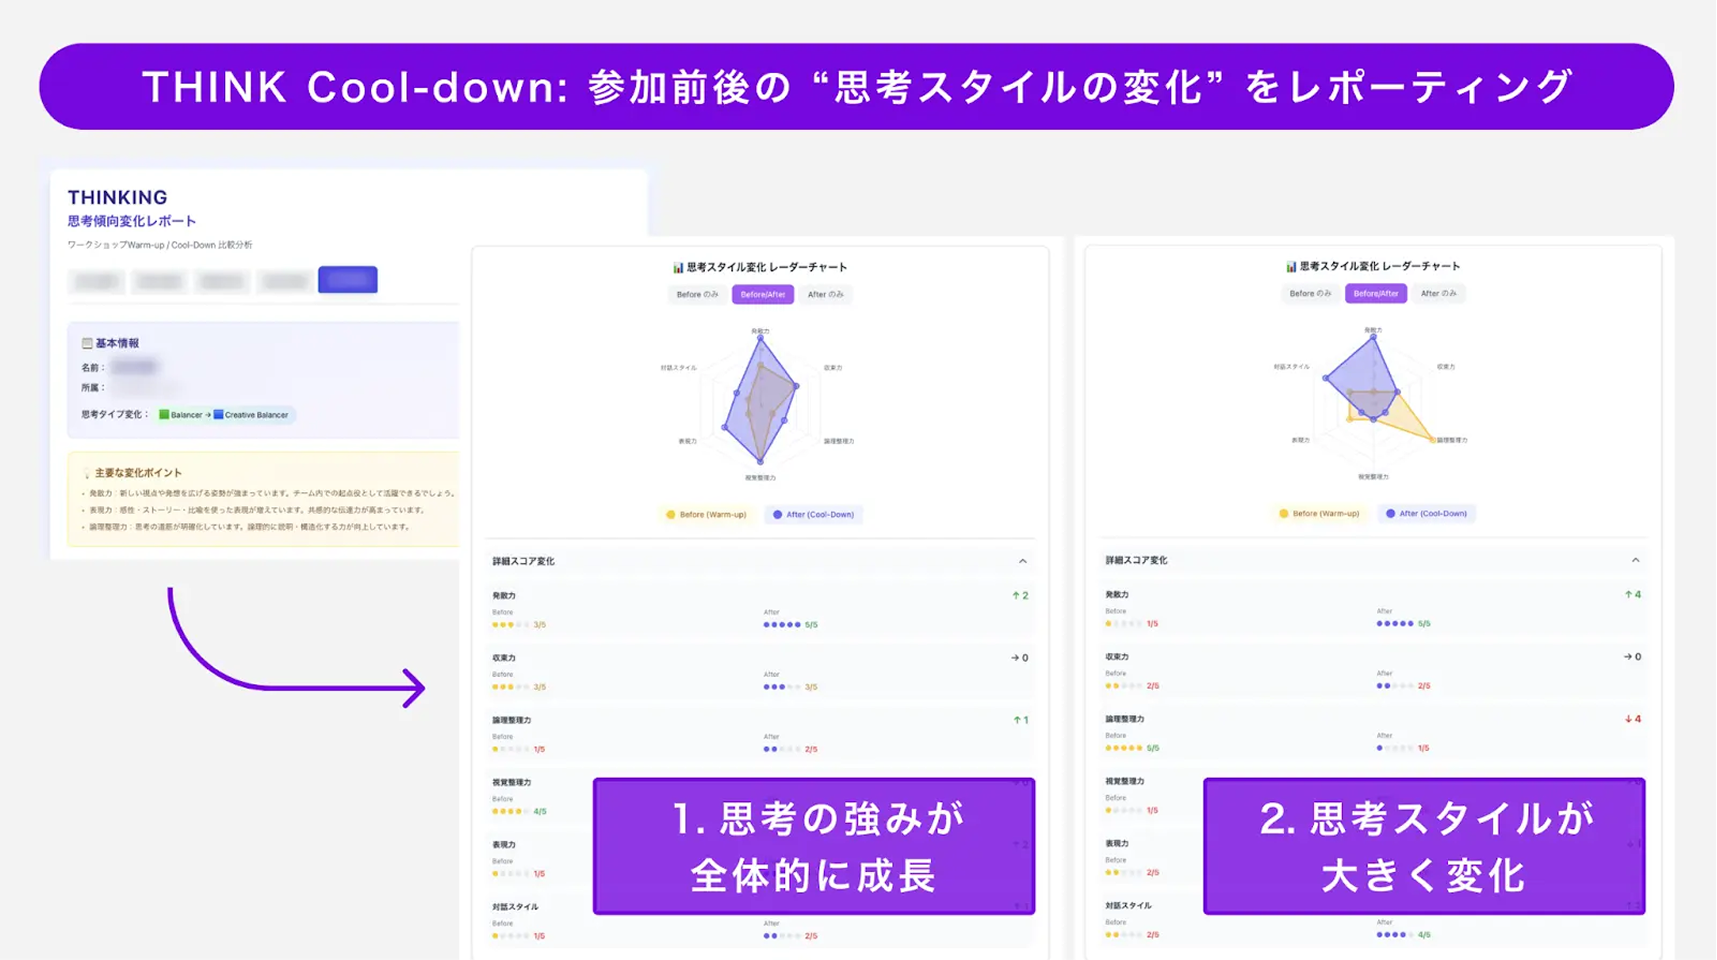Click ↑1 indicator on 論理整理力 in 全体的に成長 card

coord(1020,720)
